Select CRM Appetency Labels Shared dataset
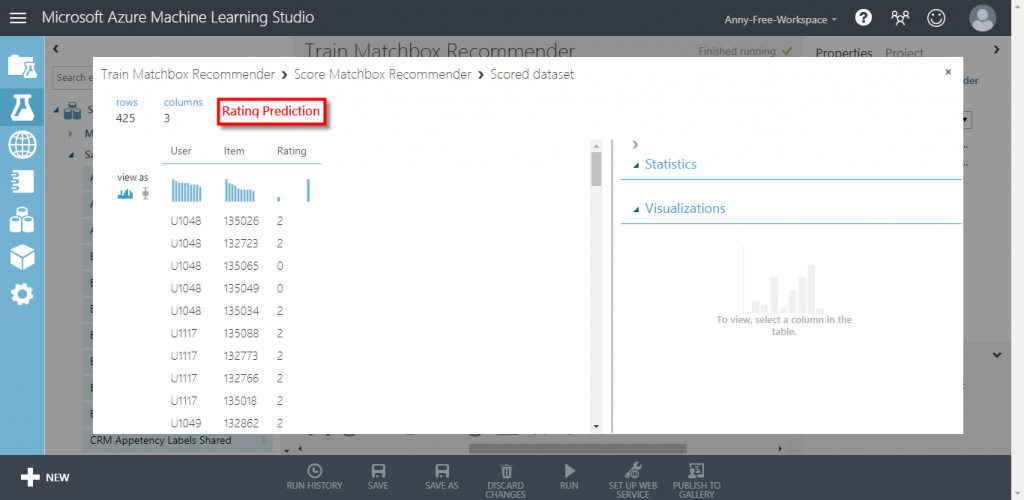The width and height of the screenshot is (1024, 500). point(161,441)
